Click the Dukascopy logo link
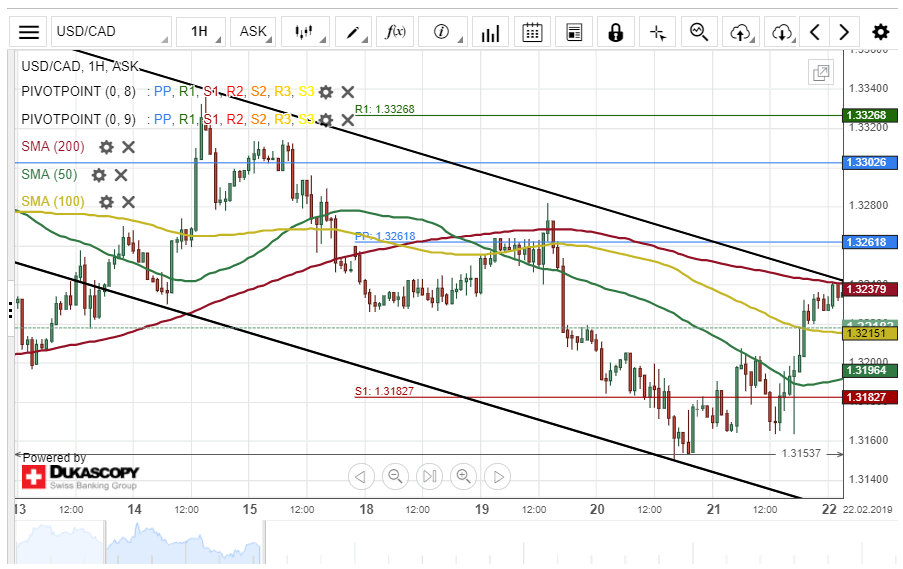 tap(80, 477)
